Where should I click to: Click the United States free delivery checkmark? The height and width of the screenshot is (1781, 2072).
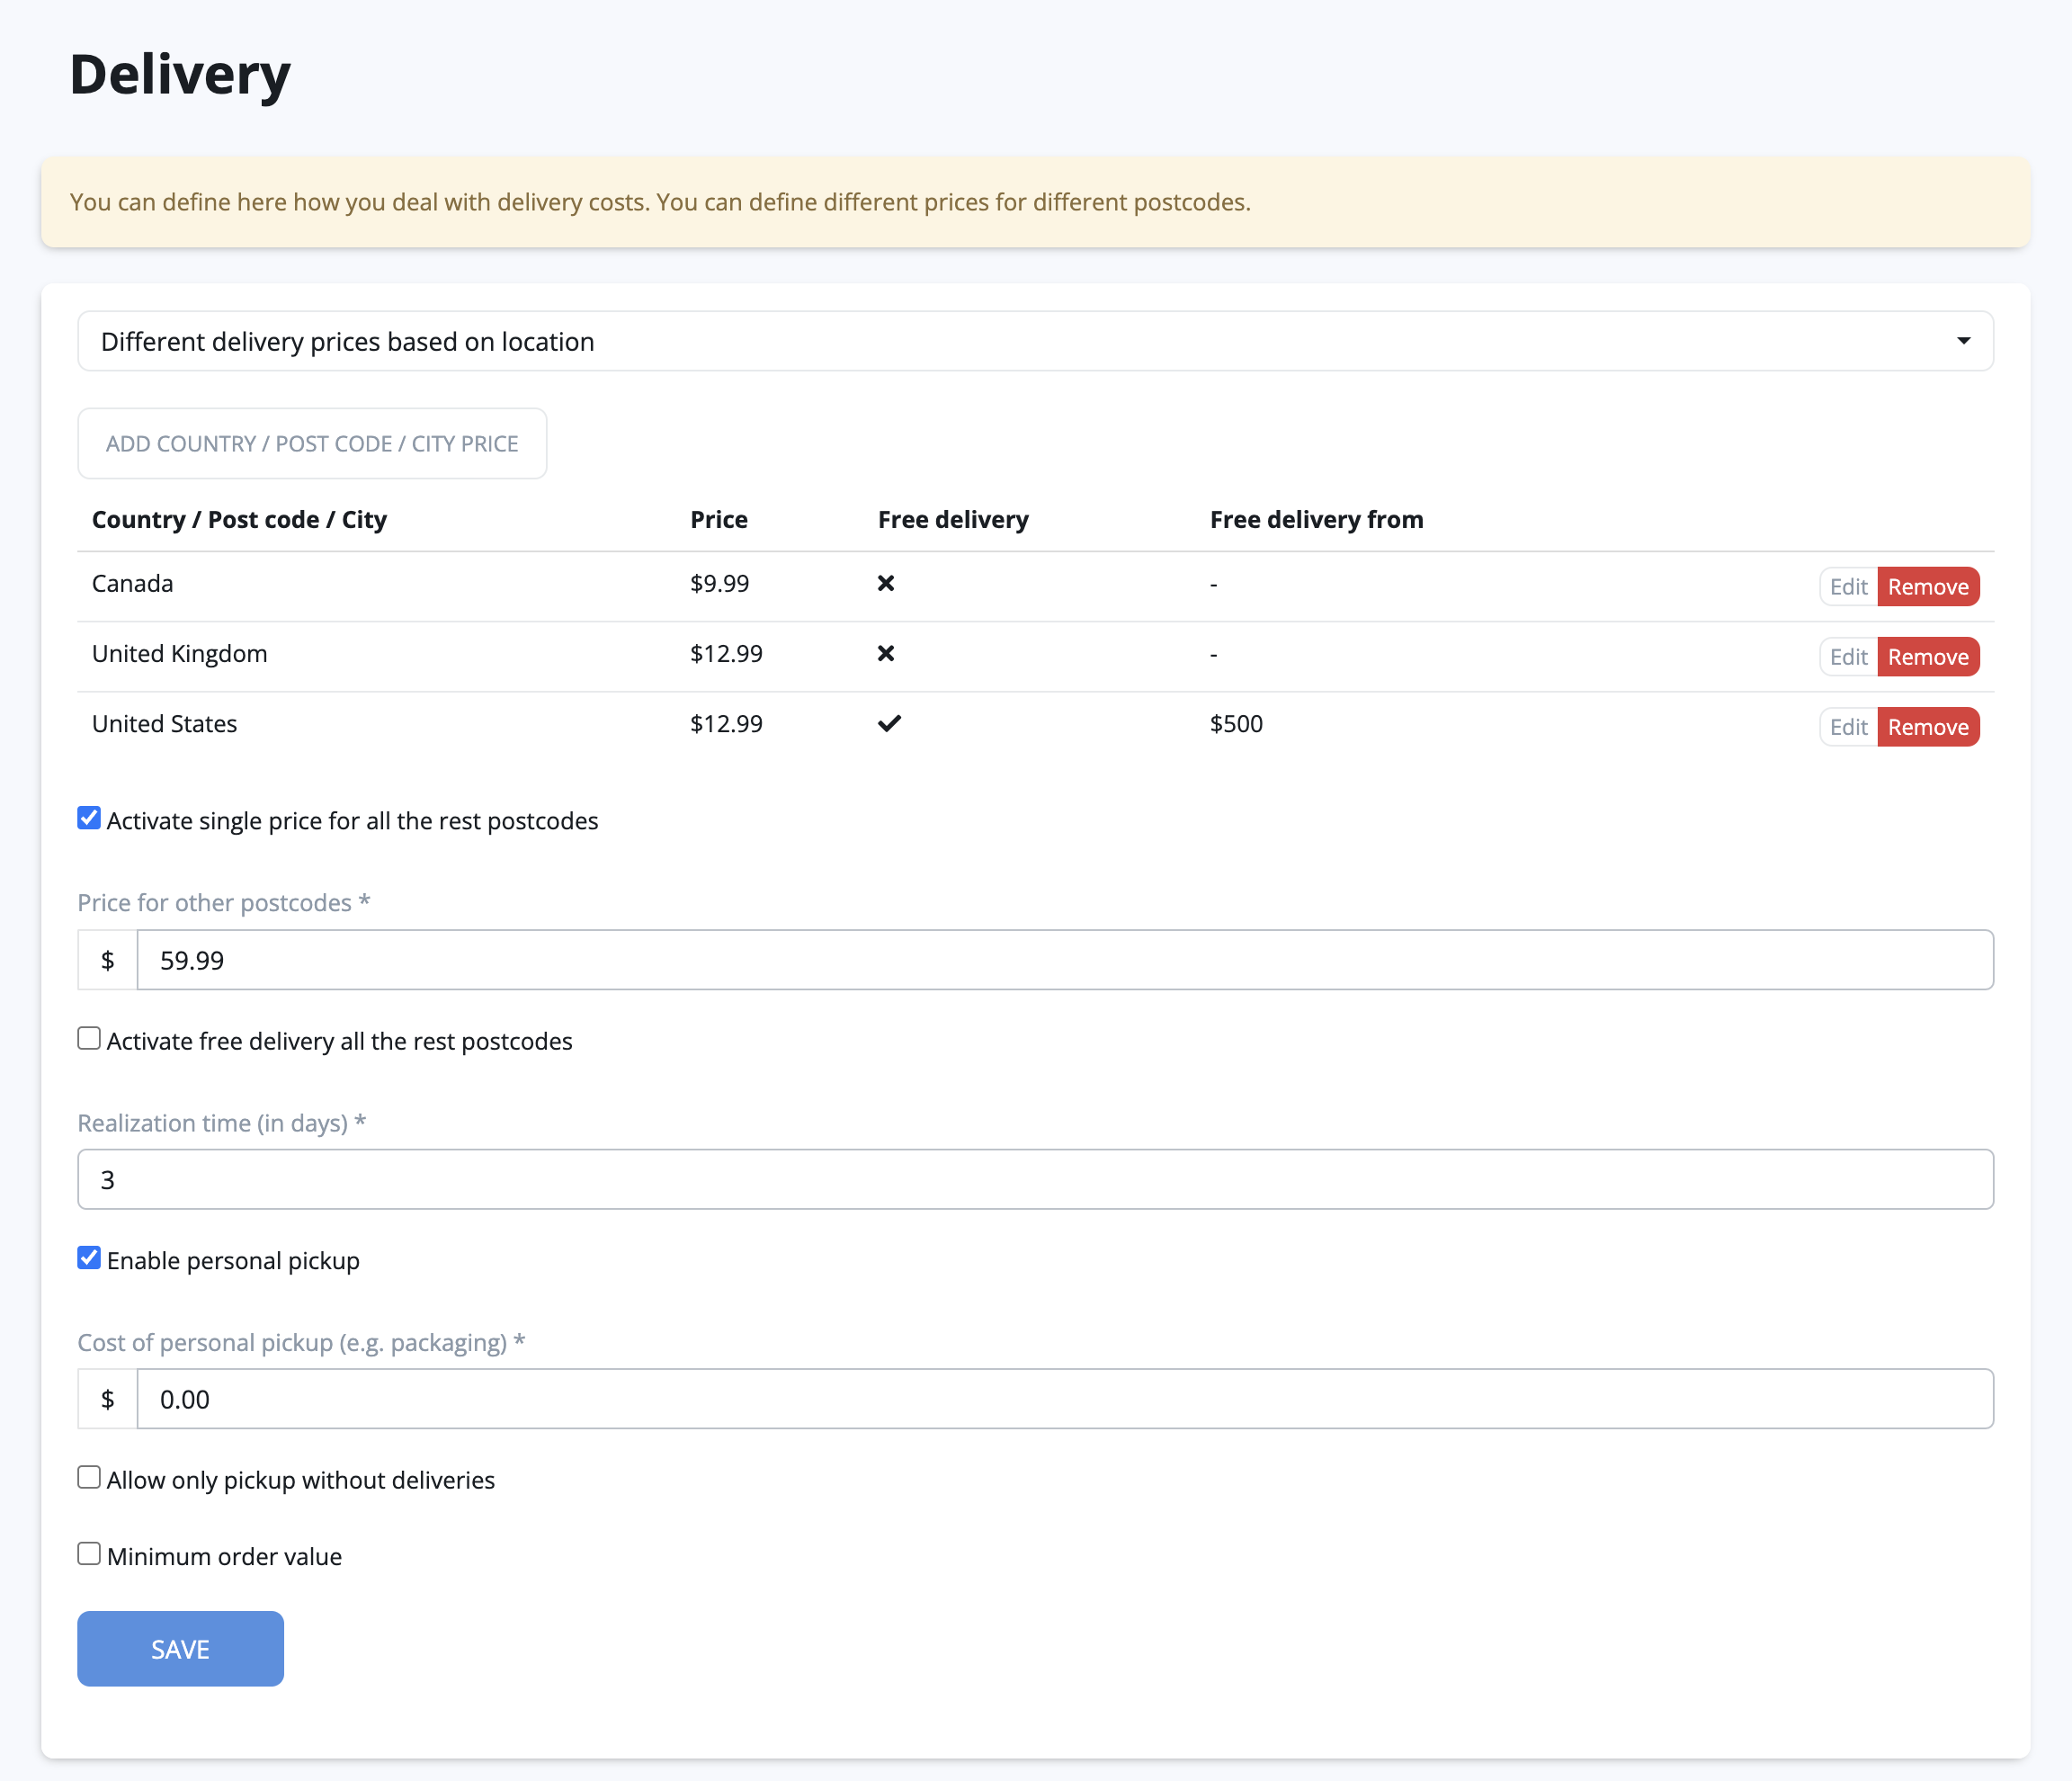click(x=889, y=723)
